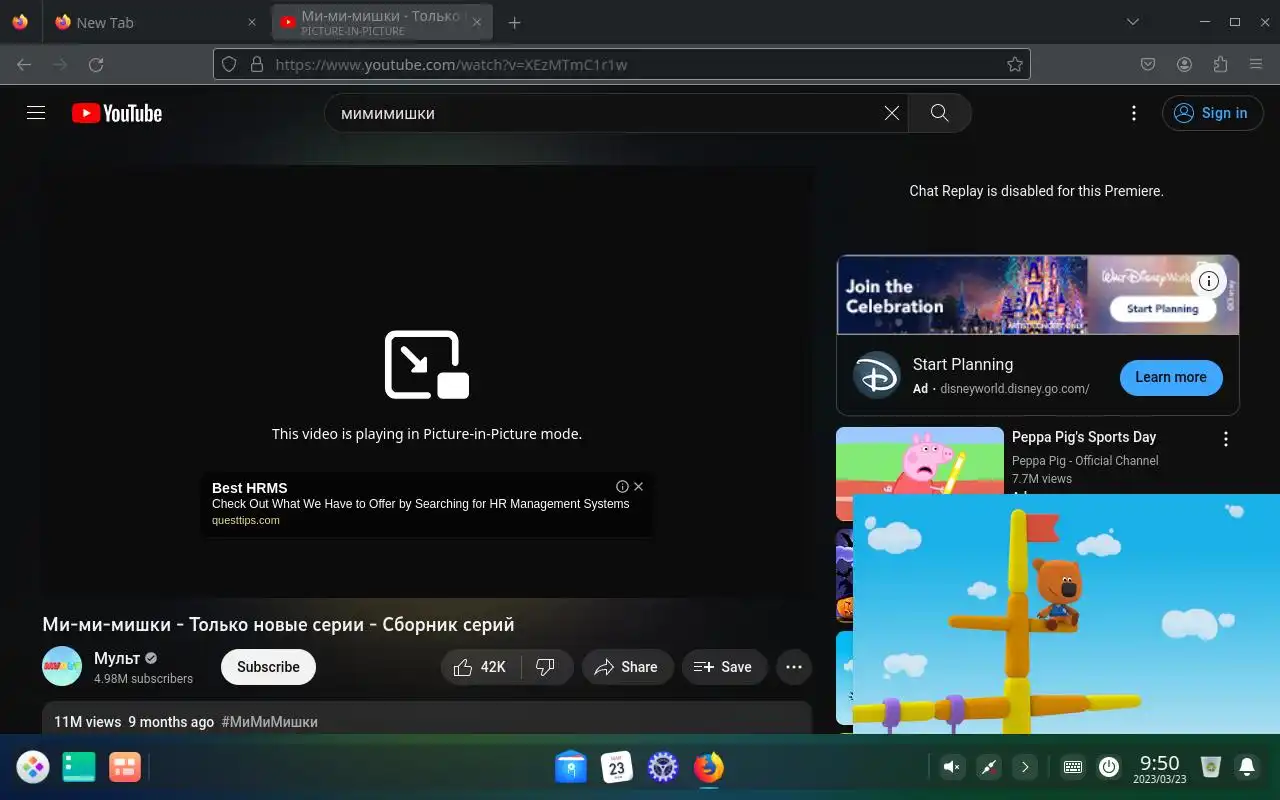Close the New Tab tab
The image size is (1280, 800).
[252, 22]
